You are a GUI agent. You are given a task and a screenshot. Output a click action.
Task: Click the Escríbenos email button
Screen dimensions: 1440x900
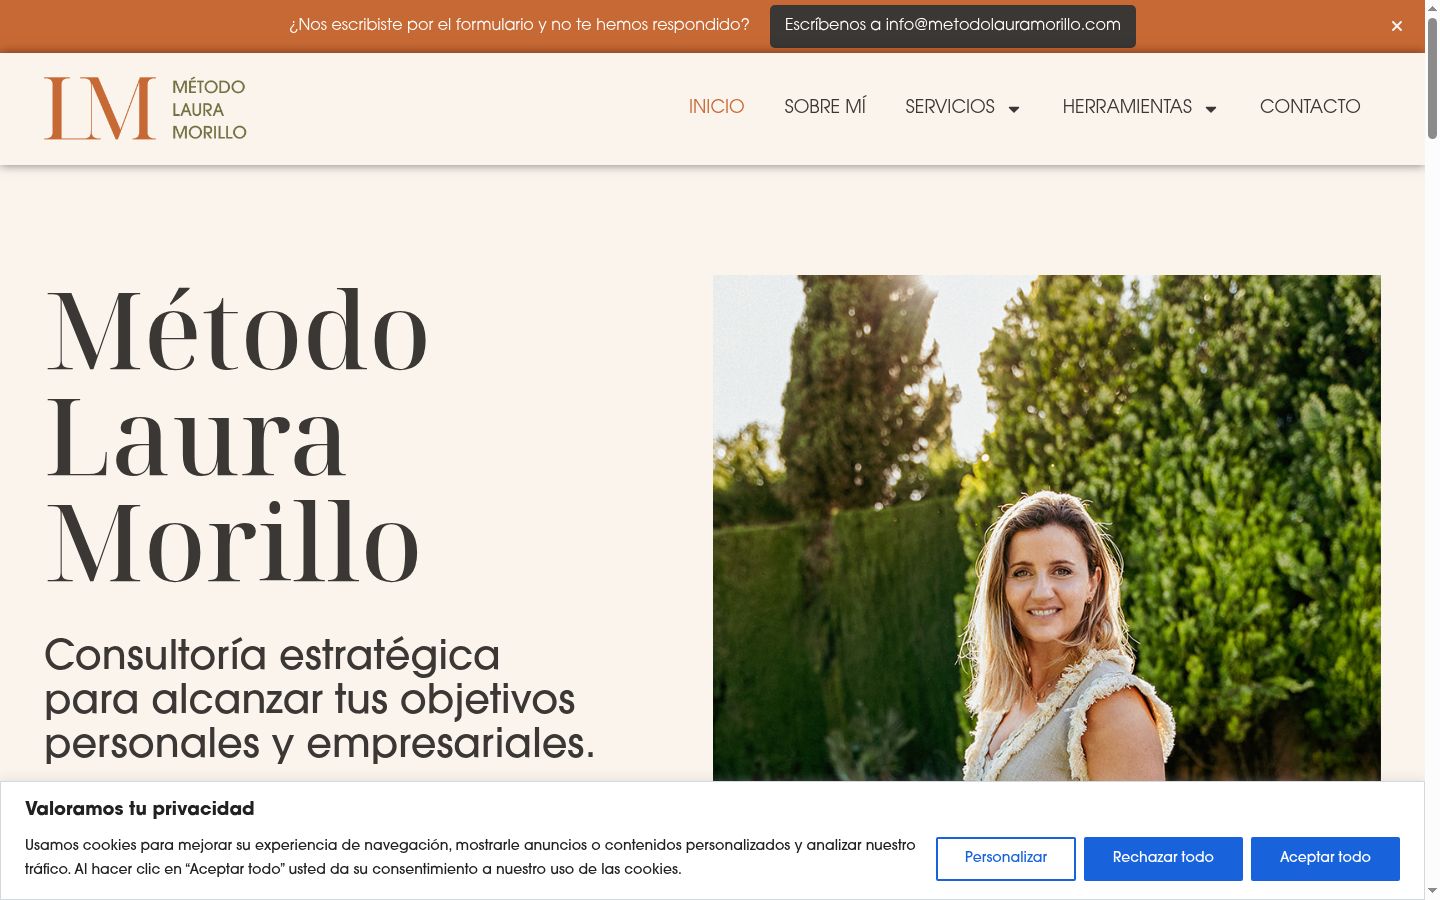[953, 26]
